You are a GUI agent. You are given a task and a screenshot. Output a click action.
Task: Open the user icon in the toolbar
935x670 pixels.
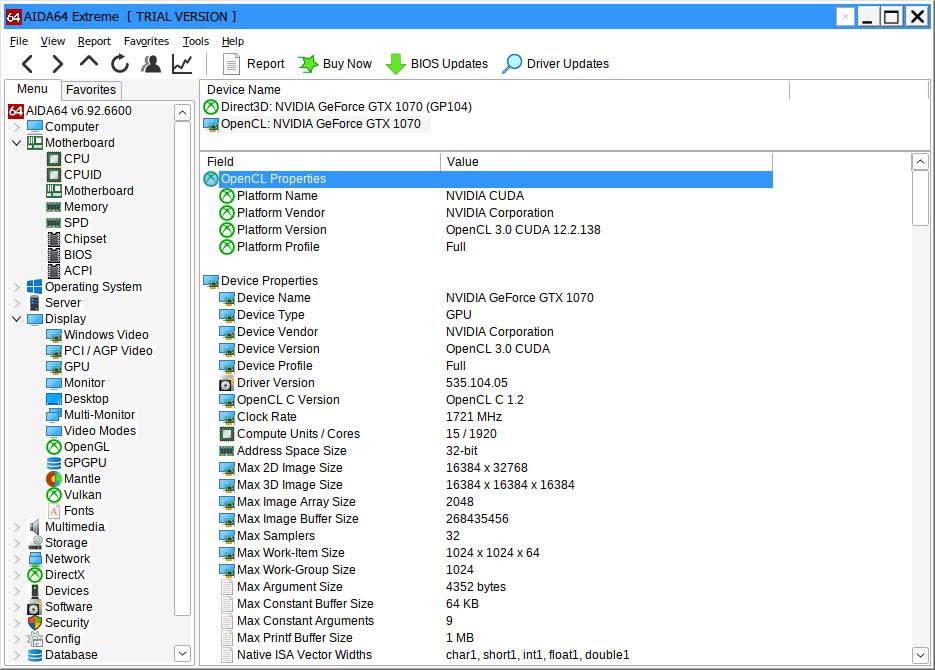[x=151, y=63]
